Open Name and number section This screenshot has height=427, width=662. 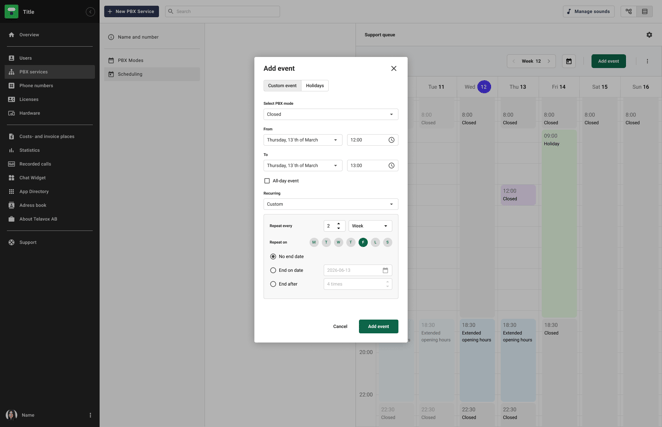click(x=152, y=37)
